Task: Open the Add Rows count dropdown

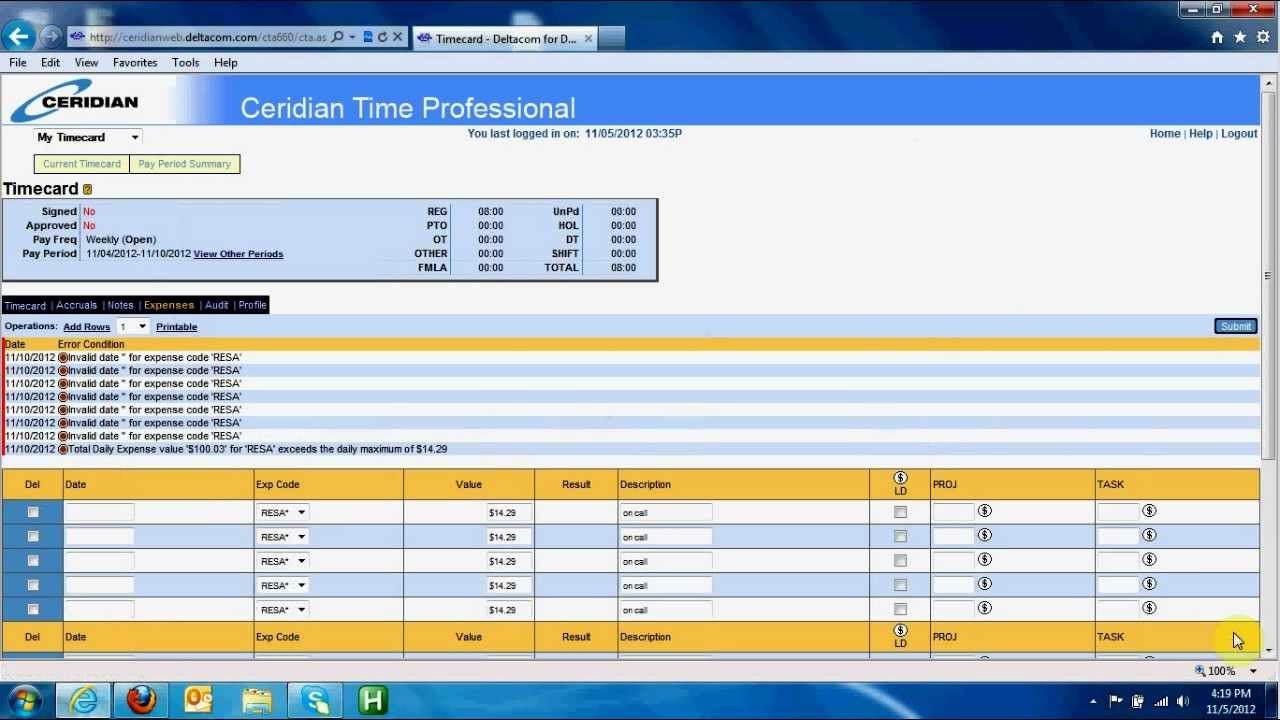Action: [132, 327]
